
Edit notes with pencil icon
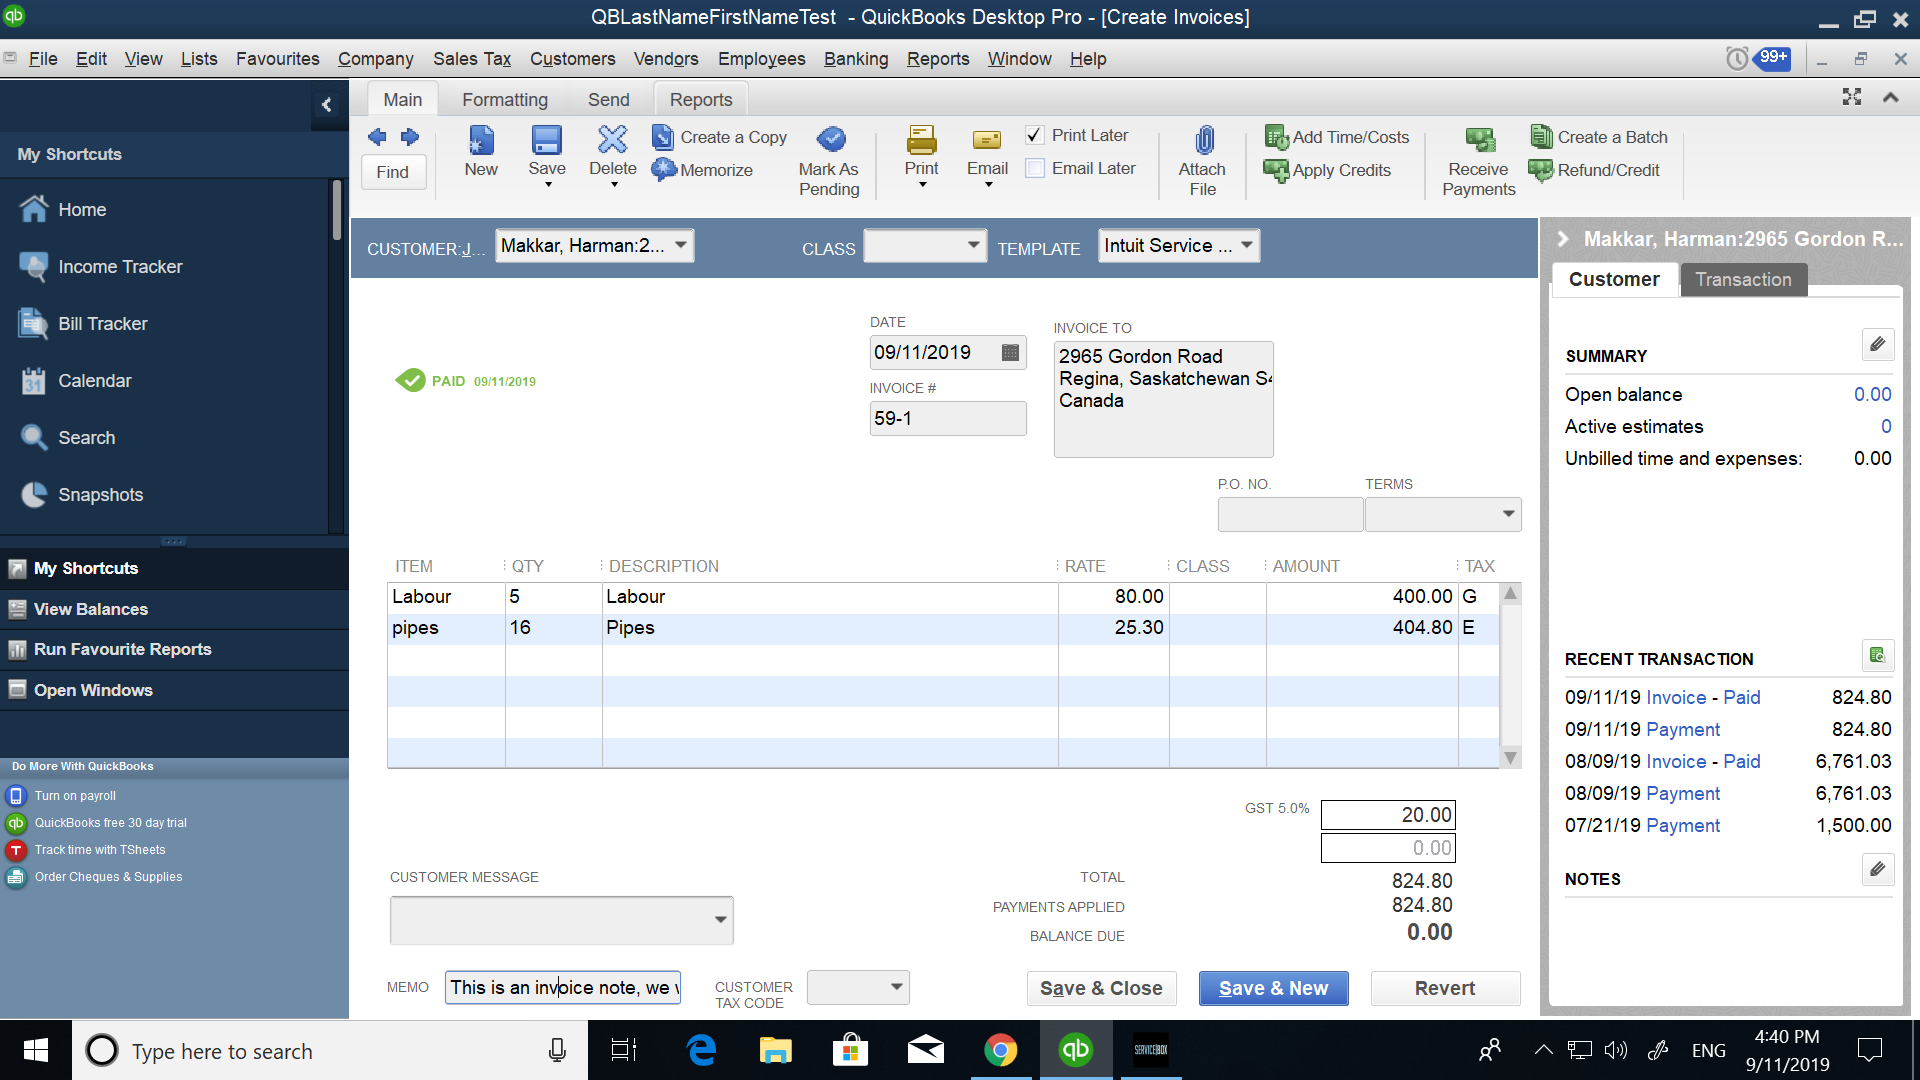(1878, 869)
